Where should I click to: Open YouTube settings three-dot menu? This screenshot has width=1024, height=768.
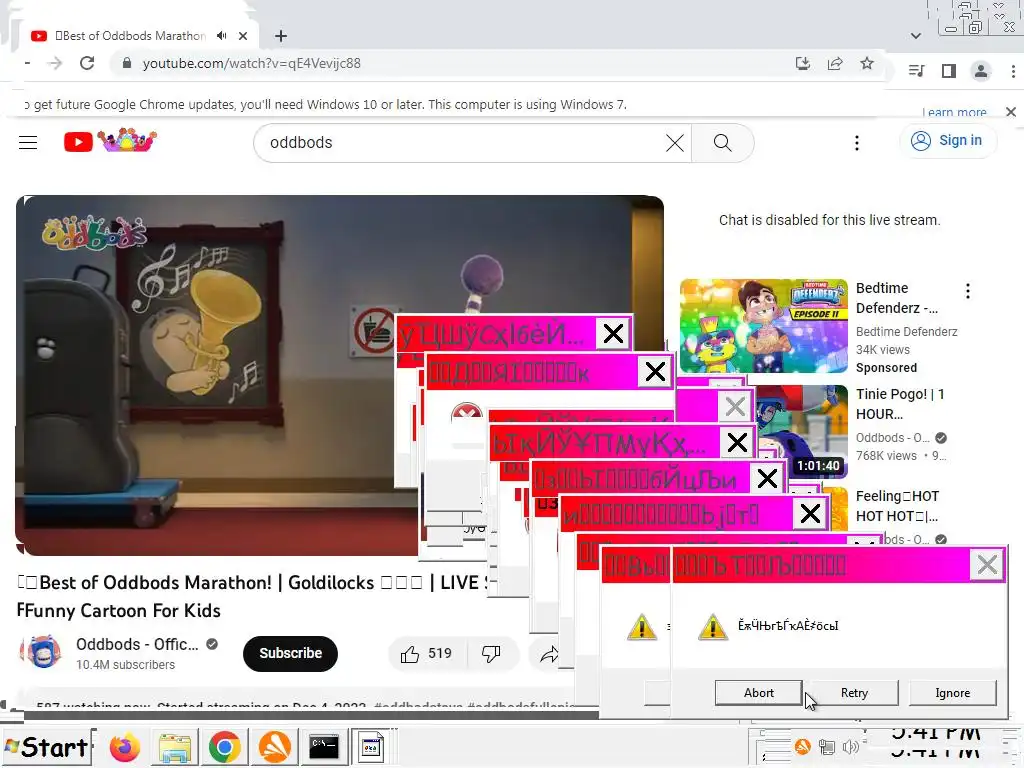tap(857, 142)
